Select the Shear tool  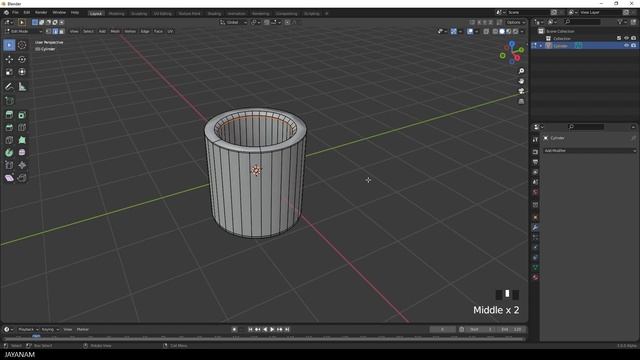click(x=9, y=178)
